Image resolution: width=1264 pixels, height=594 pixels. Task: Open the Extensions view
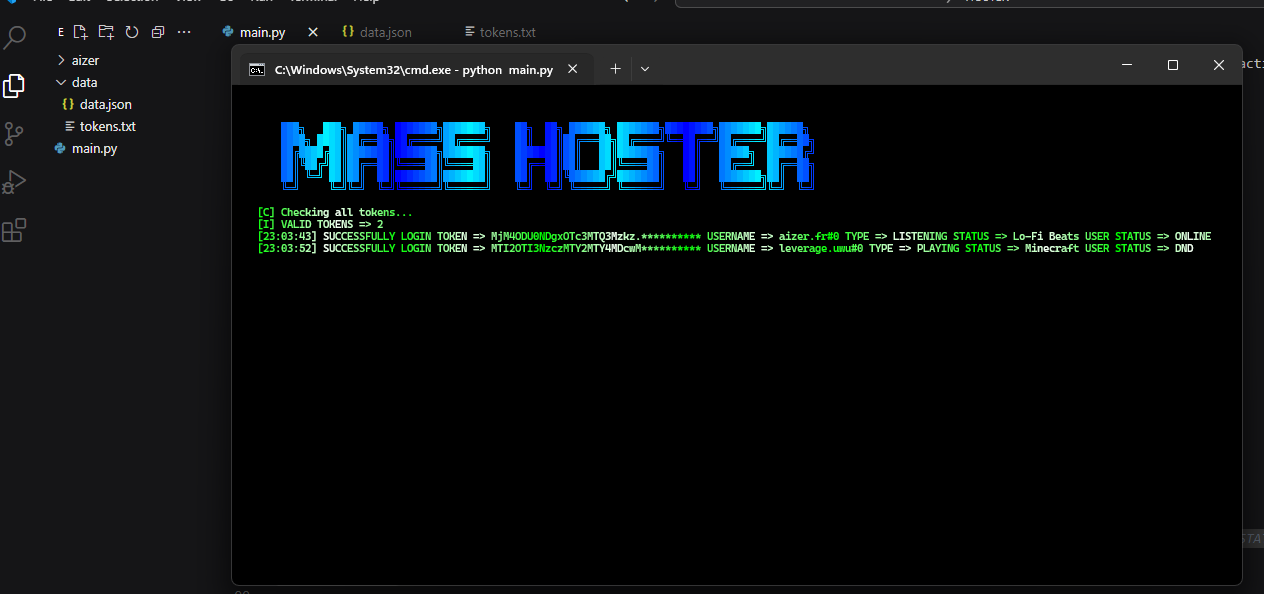click(14, 229)
